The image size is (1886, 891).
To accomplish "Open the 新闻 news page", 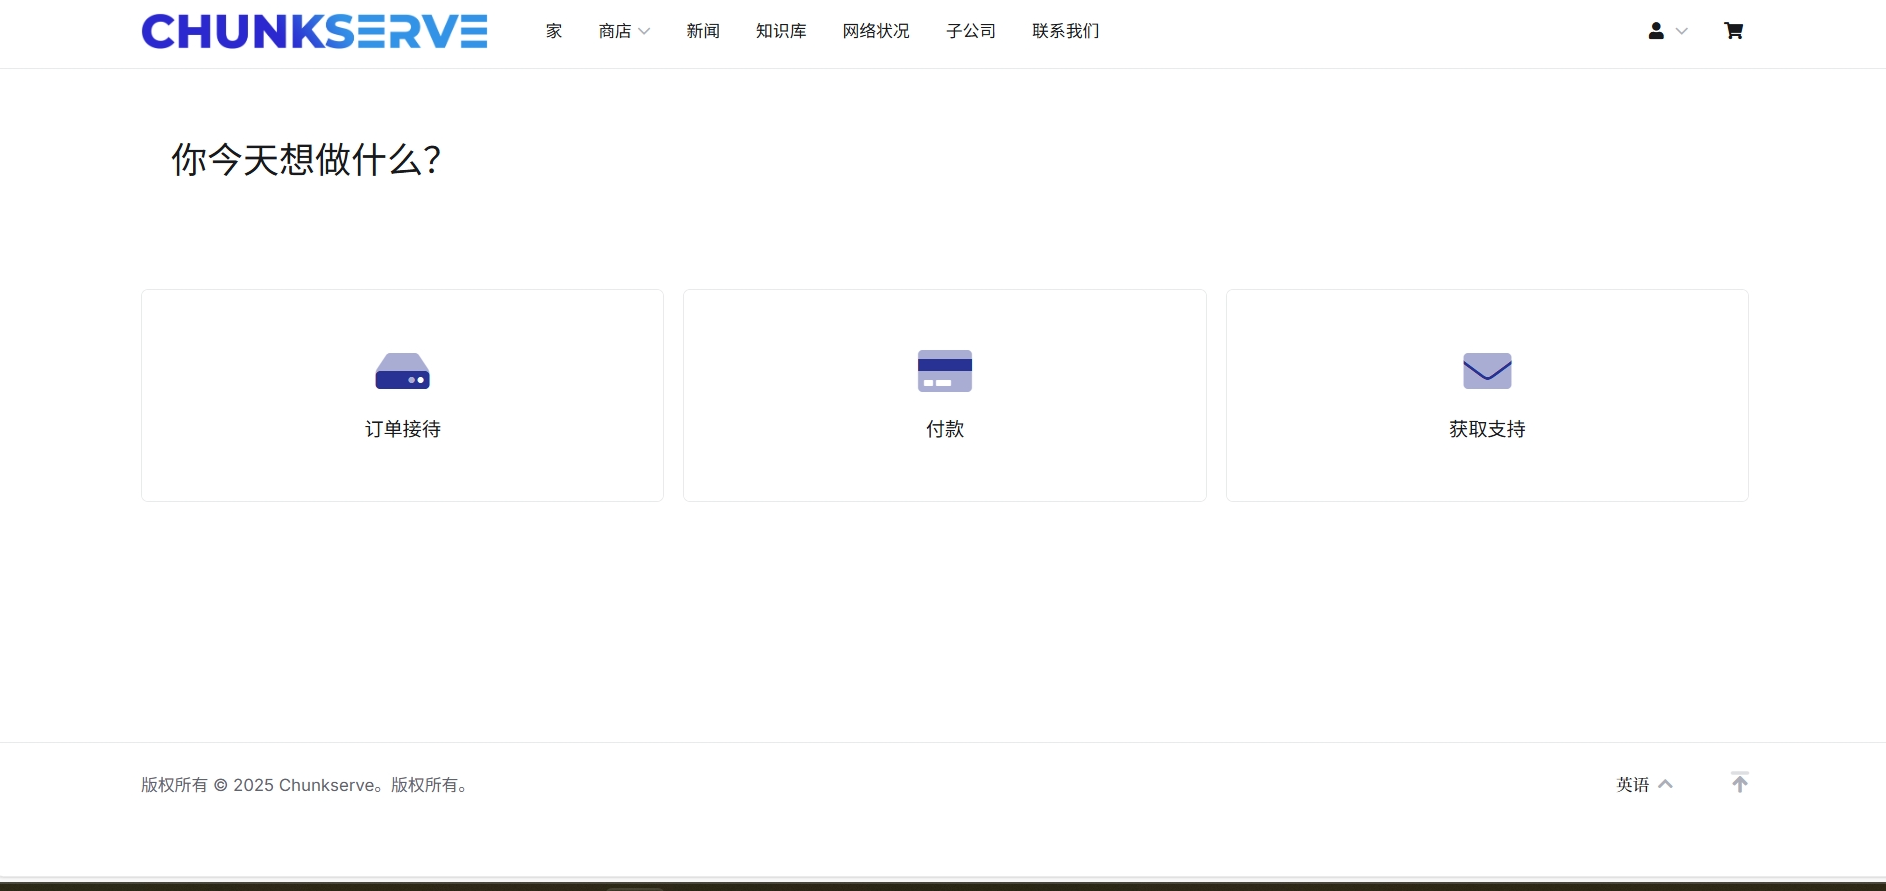I will click(703, 31).
